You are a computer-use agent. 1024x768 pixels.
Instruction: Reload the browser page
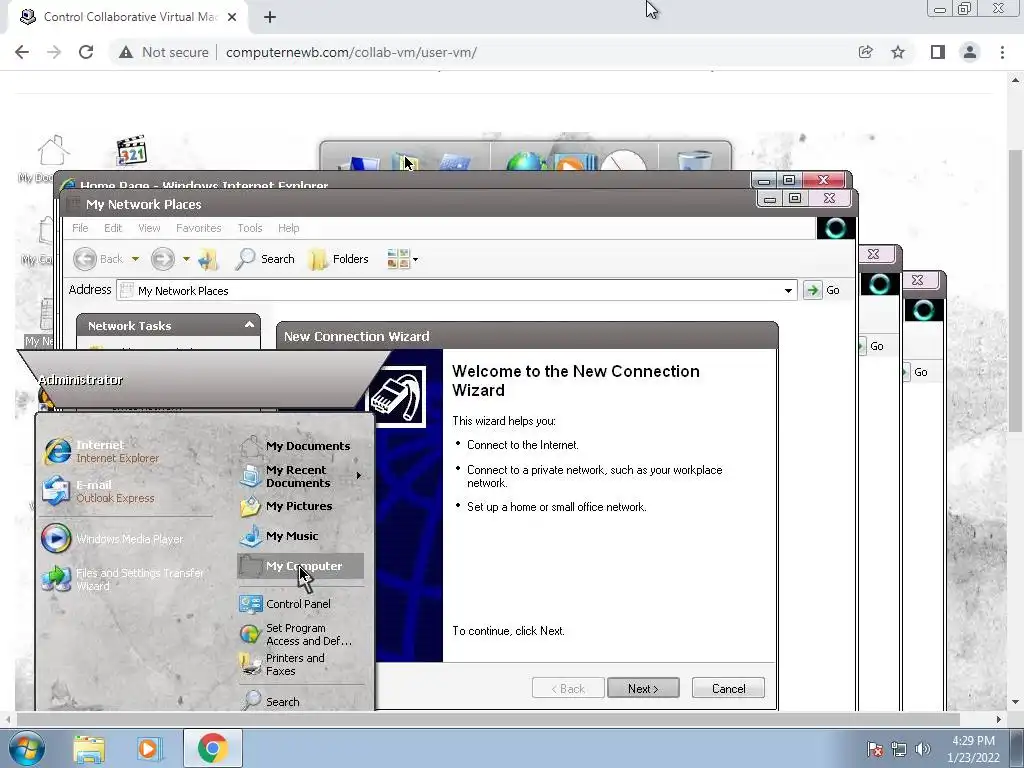point(86,52)
